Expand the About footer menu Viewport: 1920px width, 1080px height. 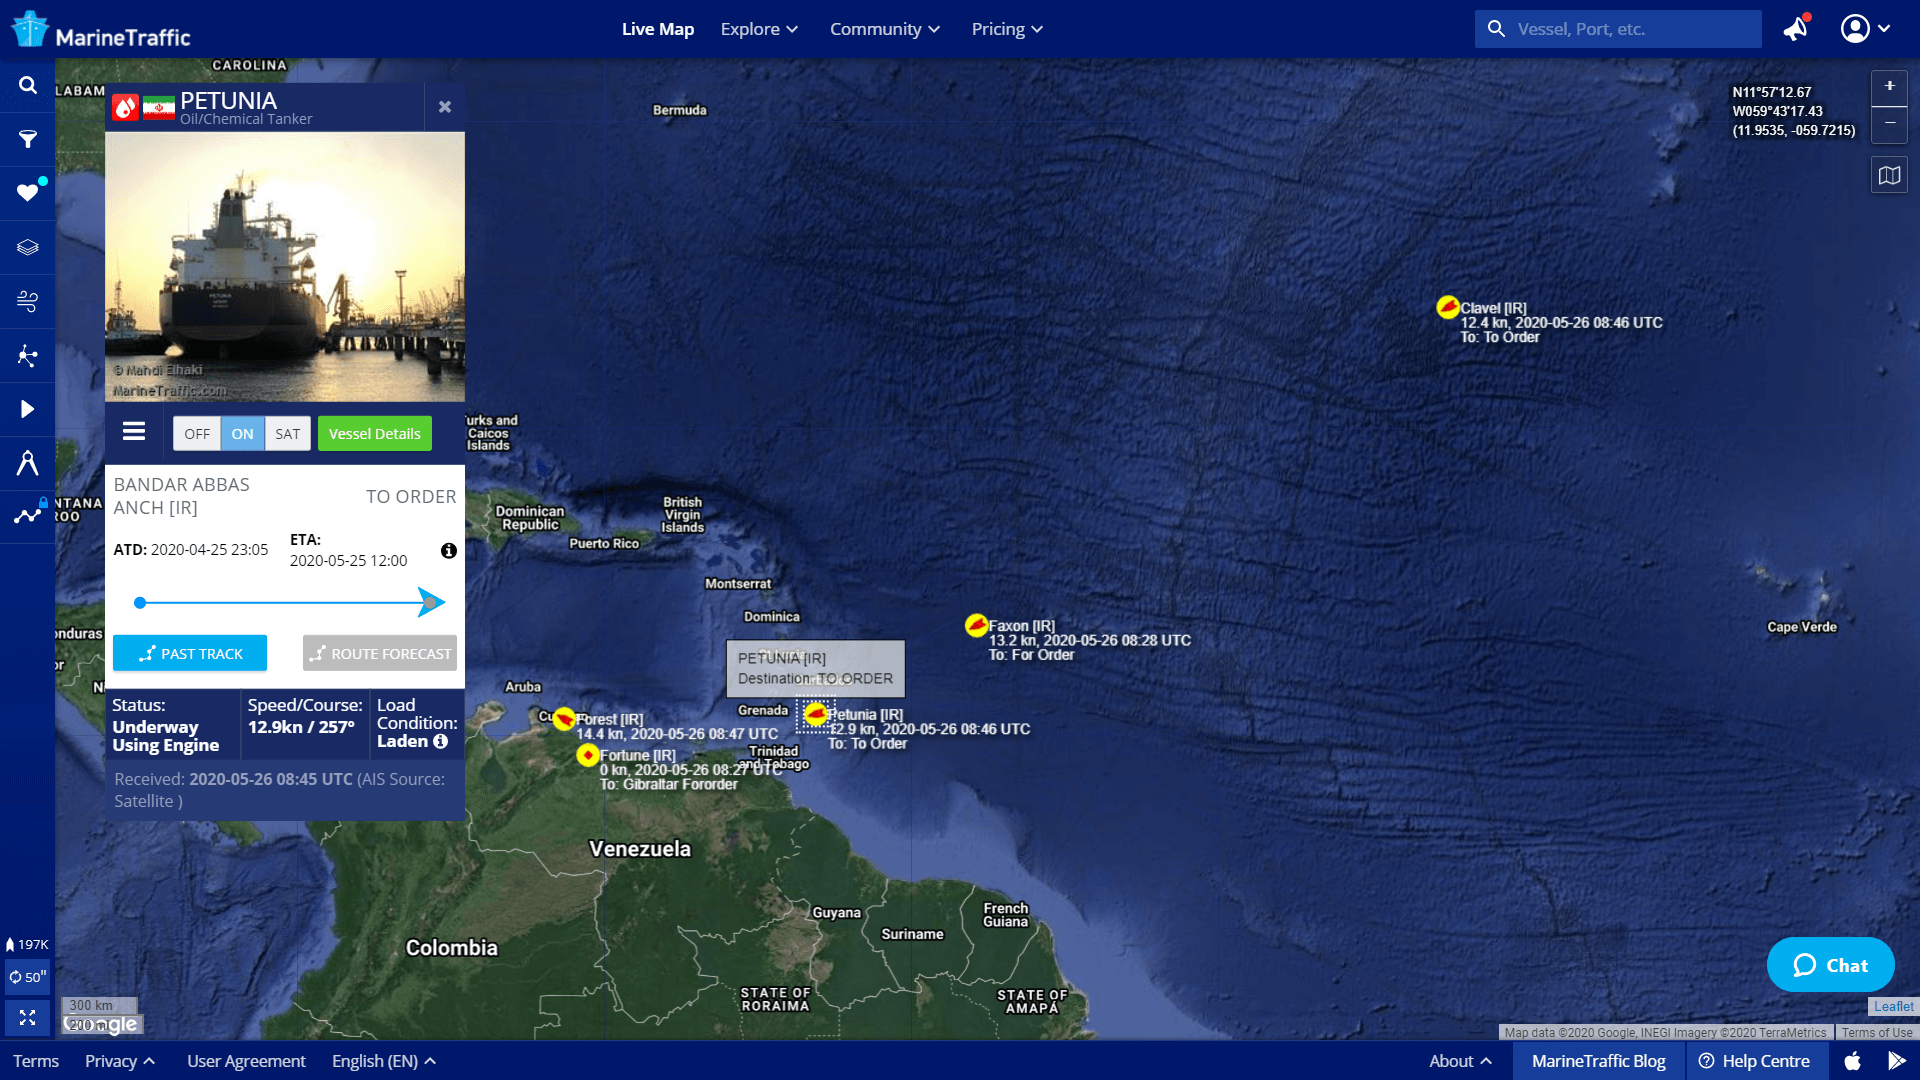tap(1461, 1061)
